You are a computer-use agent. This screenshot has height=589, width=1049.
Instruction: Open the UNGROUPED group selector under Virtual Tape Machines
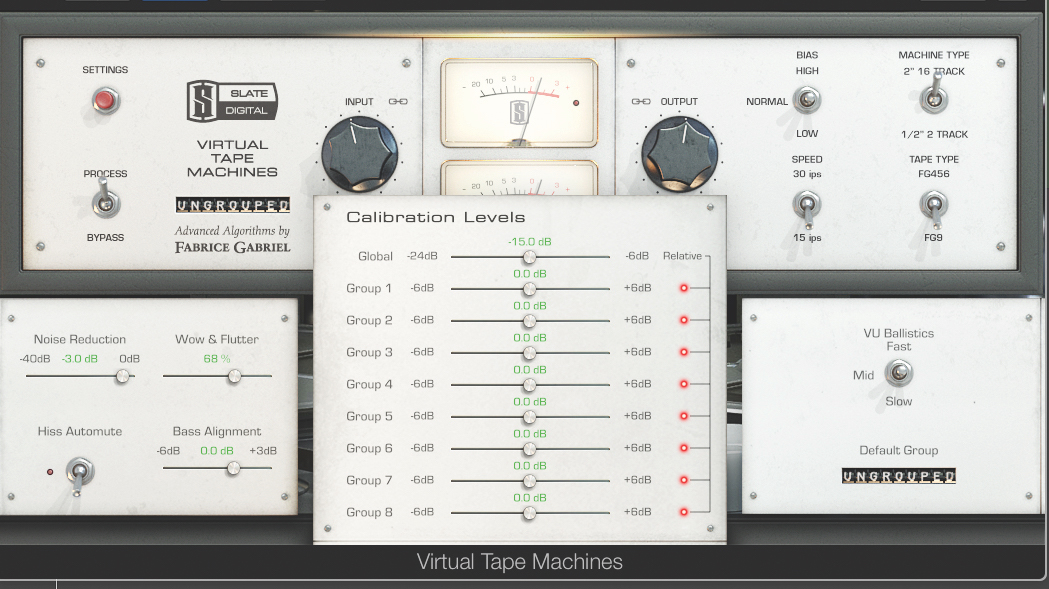pos(233,205)
